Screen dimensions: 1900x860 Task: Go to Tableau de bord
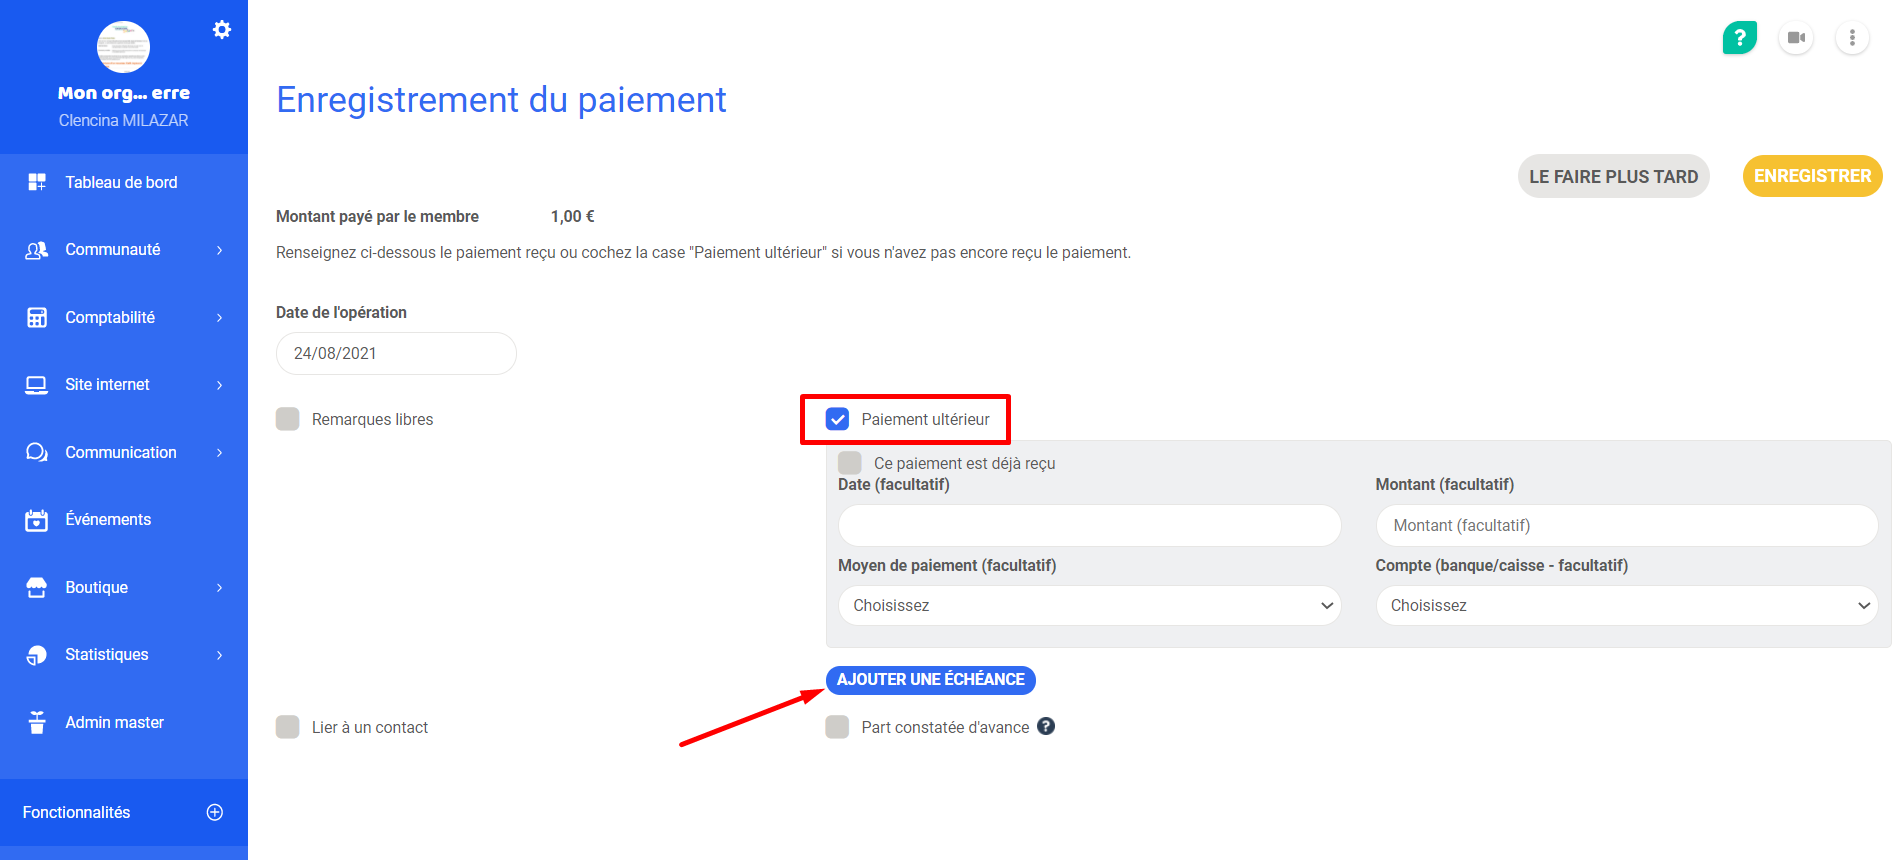coord(124,182)
